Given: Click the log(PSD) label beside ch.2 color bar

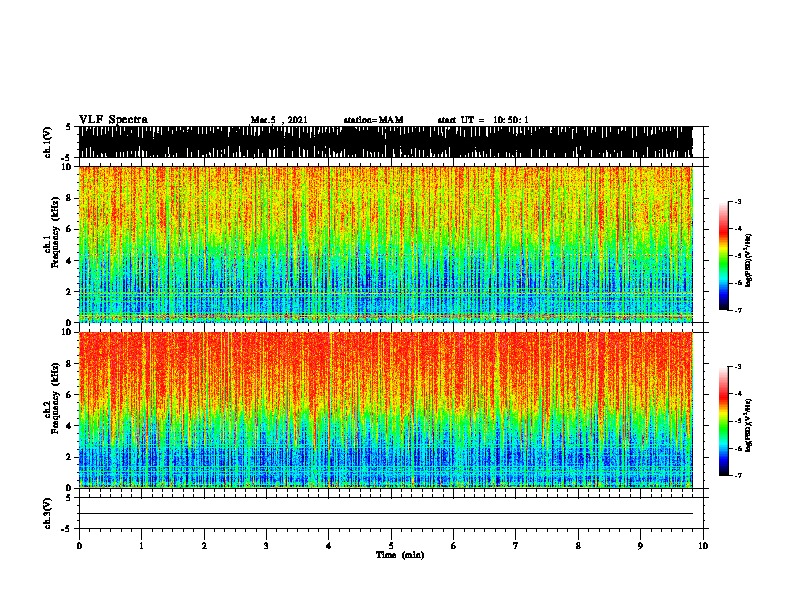Looking at the screenshot, I should click(x=748, y=425).
